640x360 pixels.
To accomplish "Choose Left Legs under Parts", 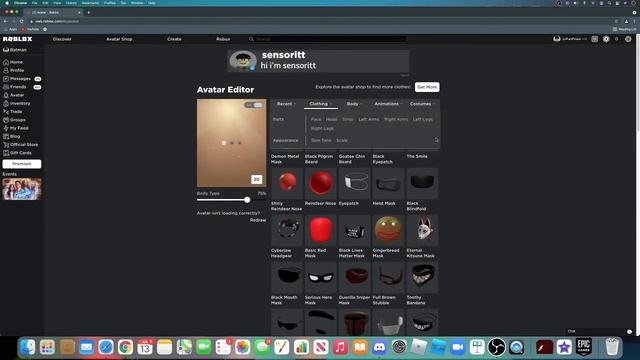I will [x=422, y=120].
